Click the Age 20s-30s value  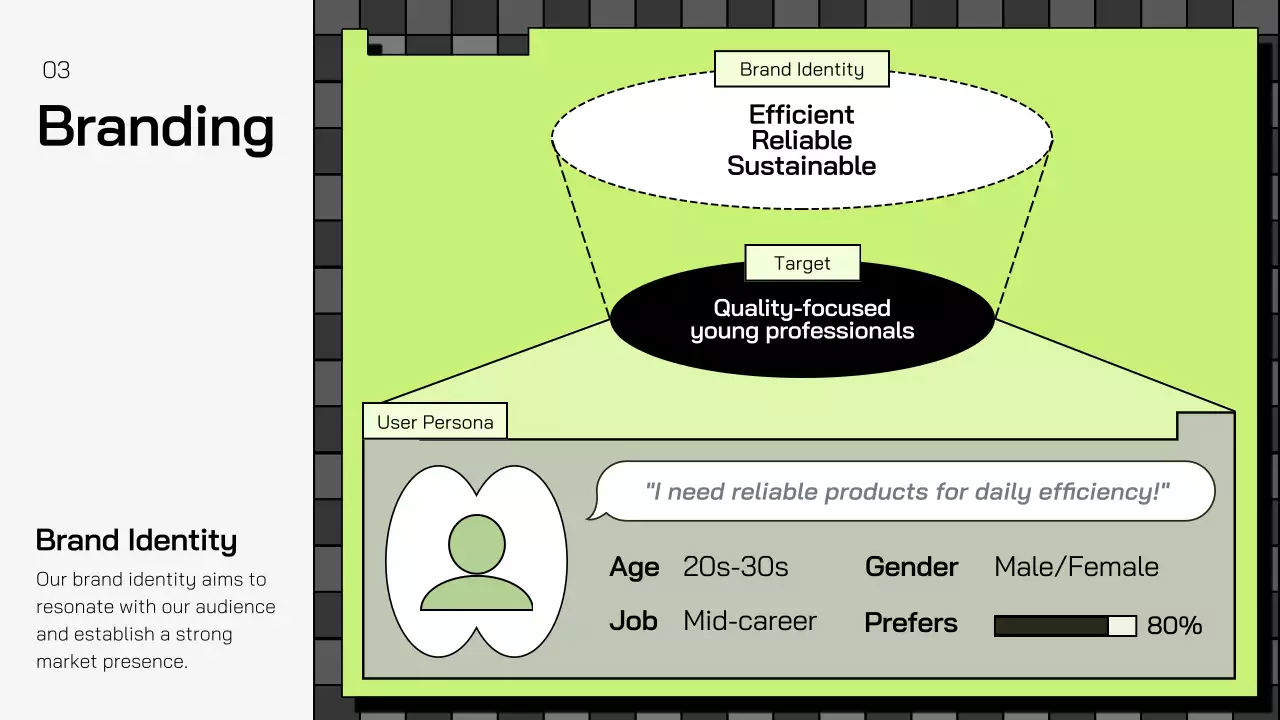[x=735, y=567]
